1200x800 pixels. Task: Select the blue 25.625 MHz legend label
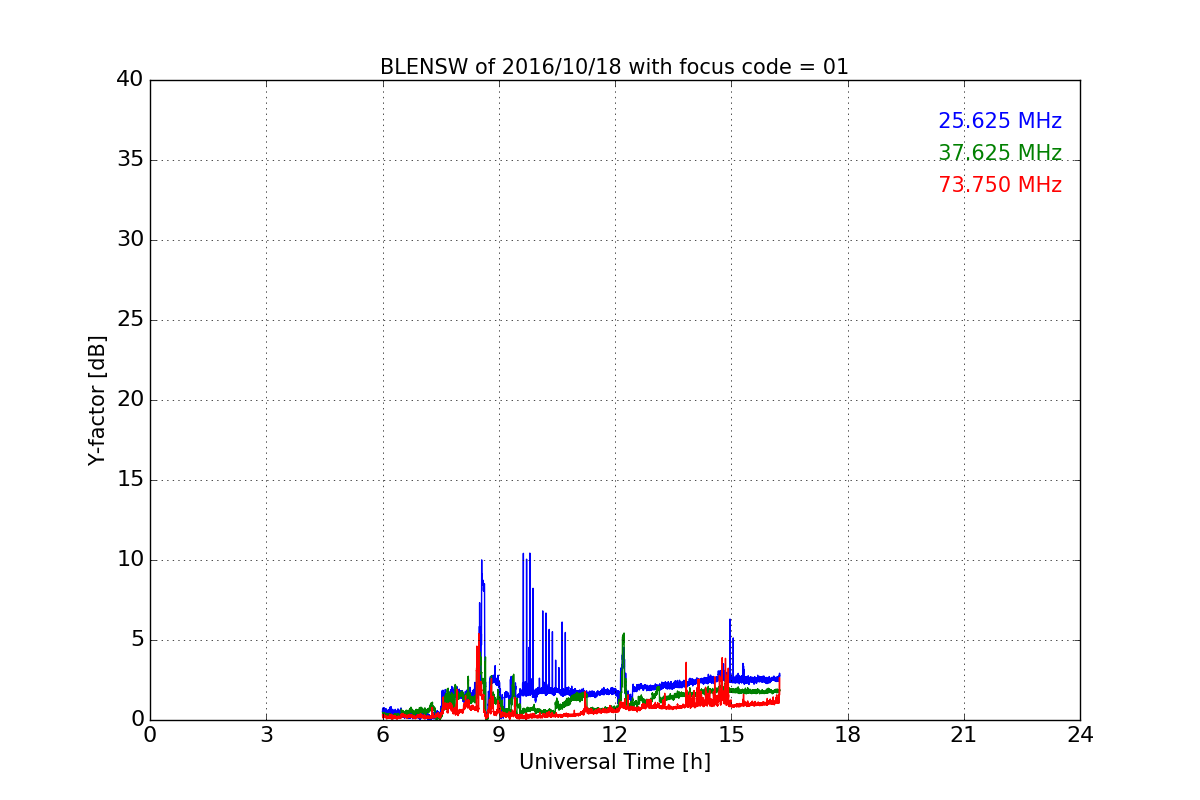1000,121
